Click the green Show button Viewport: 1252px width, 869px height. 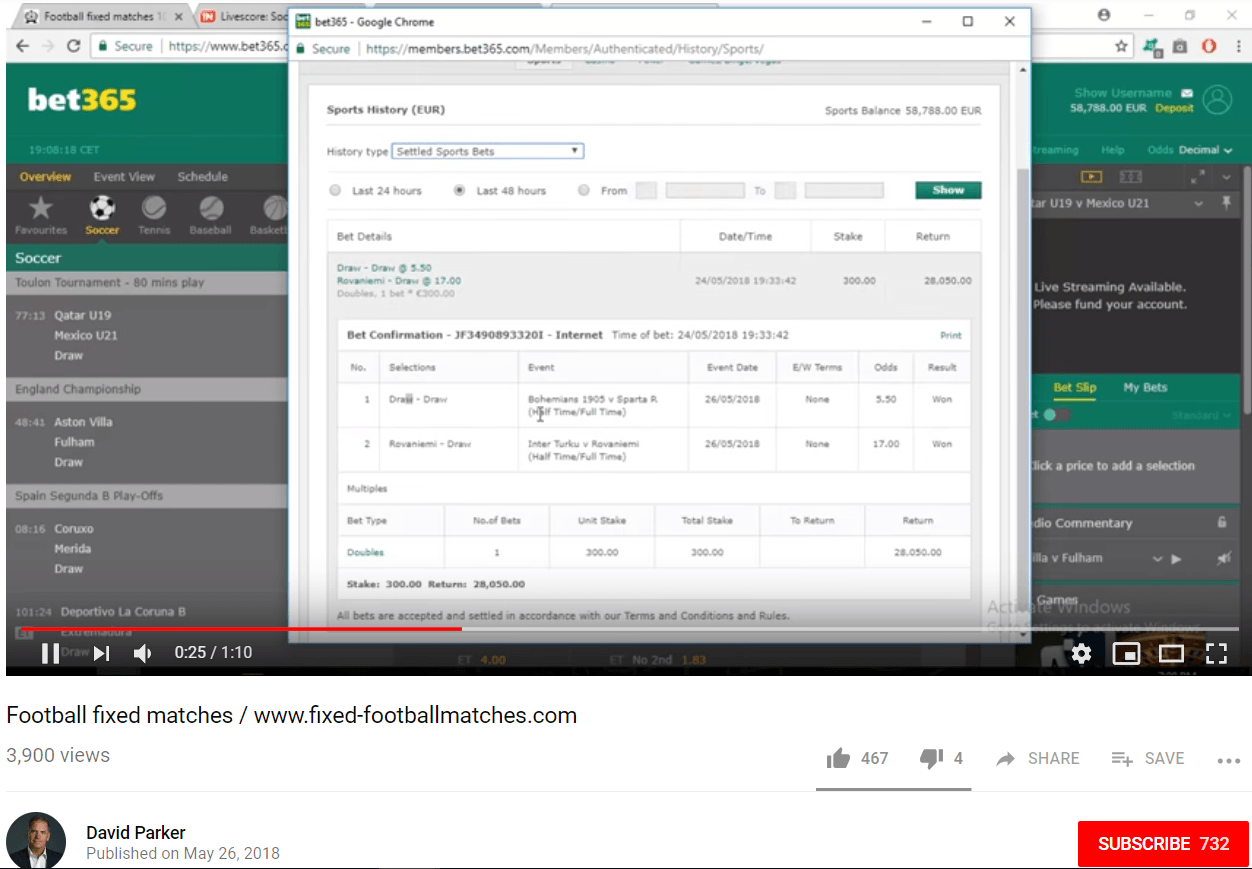coord(948,190)
